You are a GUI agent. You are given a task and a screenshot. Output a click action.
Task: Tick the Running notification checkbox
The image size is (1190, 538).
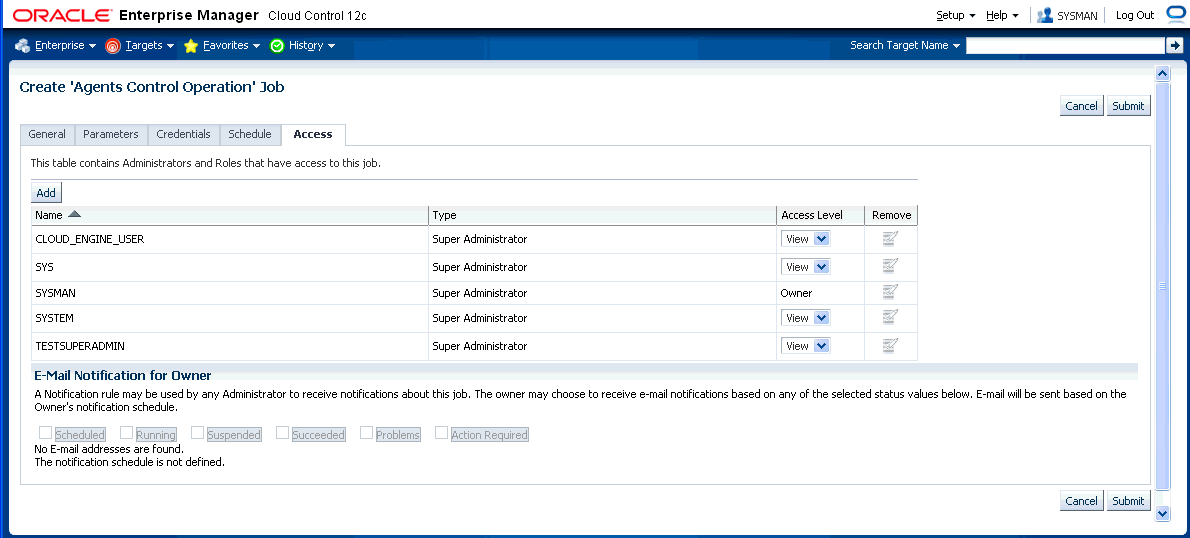[x=127, y=433]
